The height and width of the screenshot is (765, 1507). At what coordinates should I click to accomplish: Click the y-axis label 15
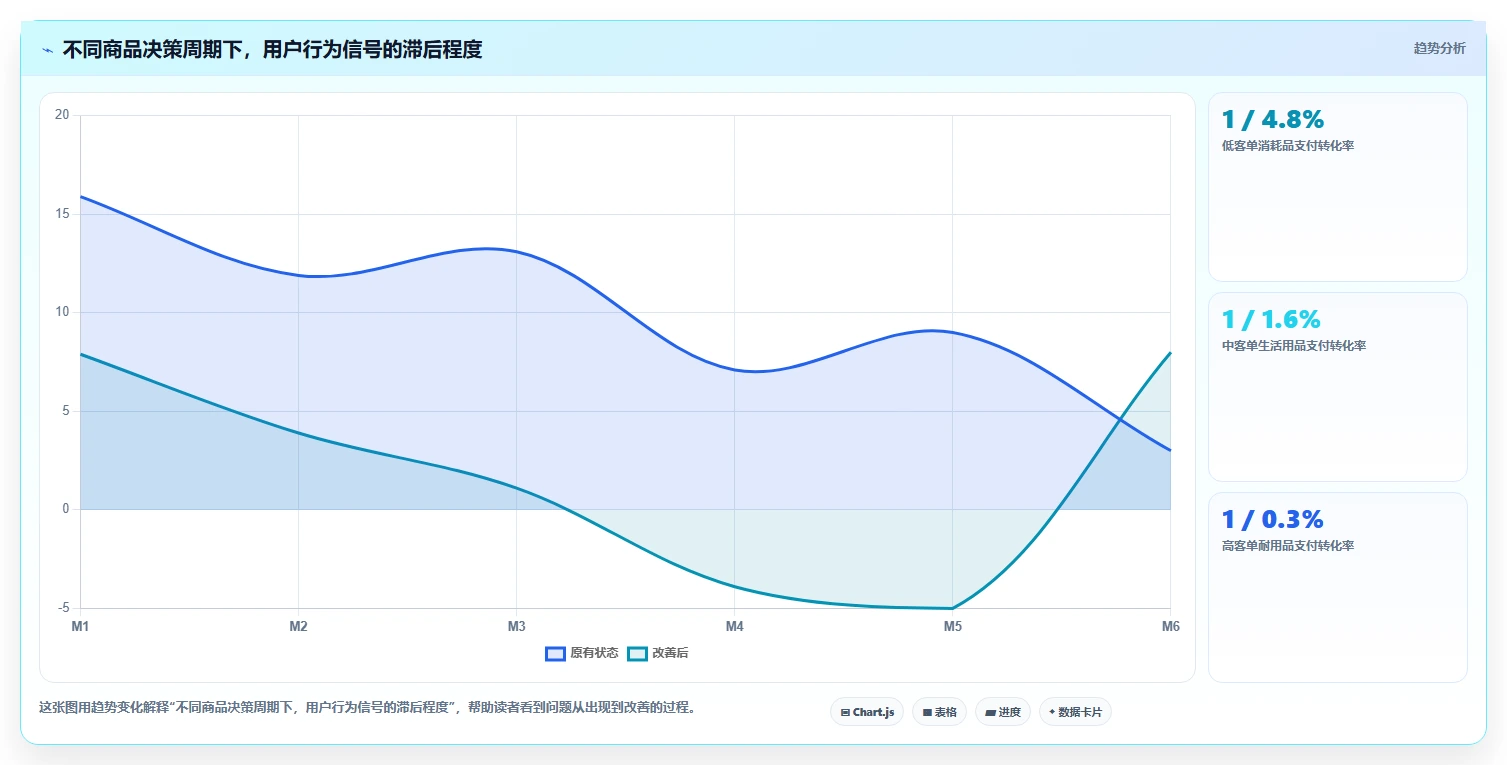coord(62,214)
